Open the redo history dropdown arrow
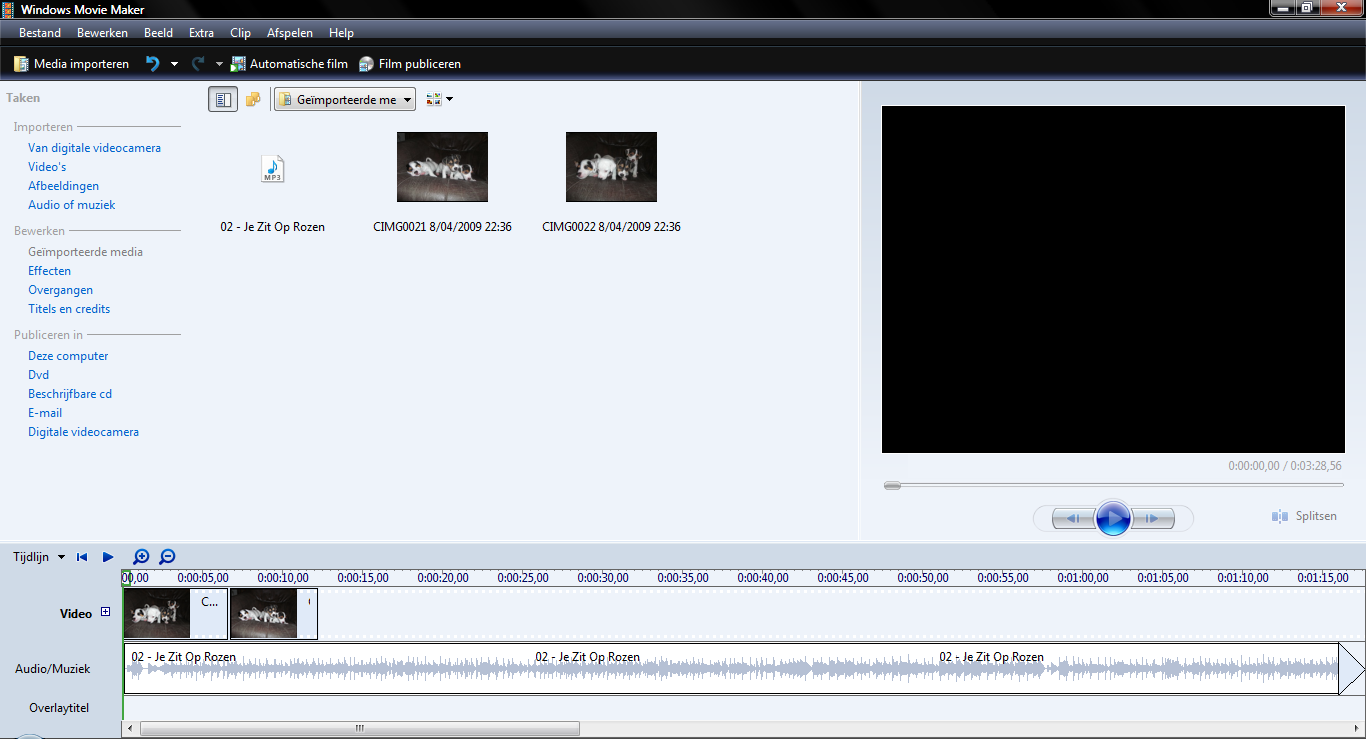 tap(219, 64)
